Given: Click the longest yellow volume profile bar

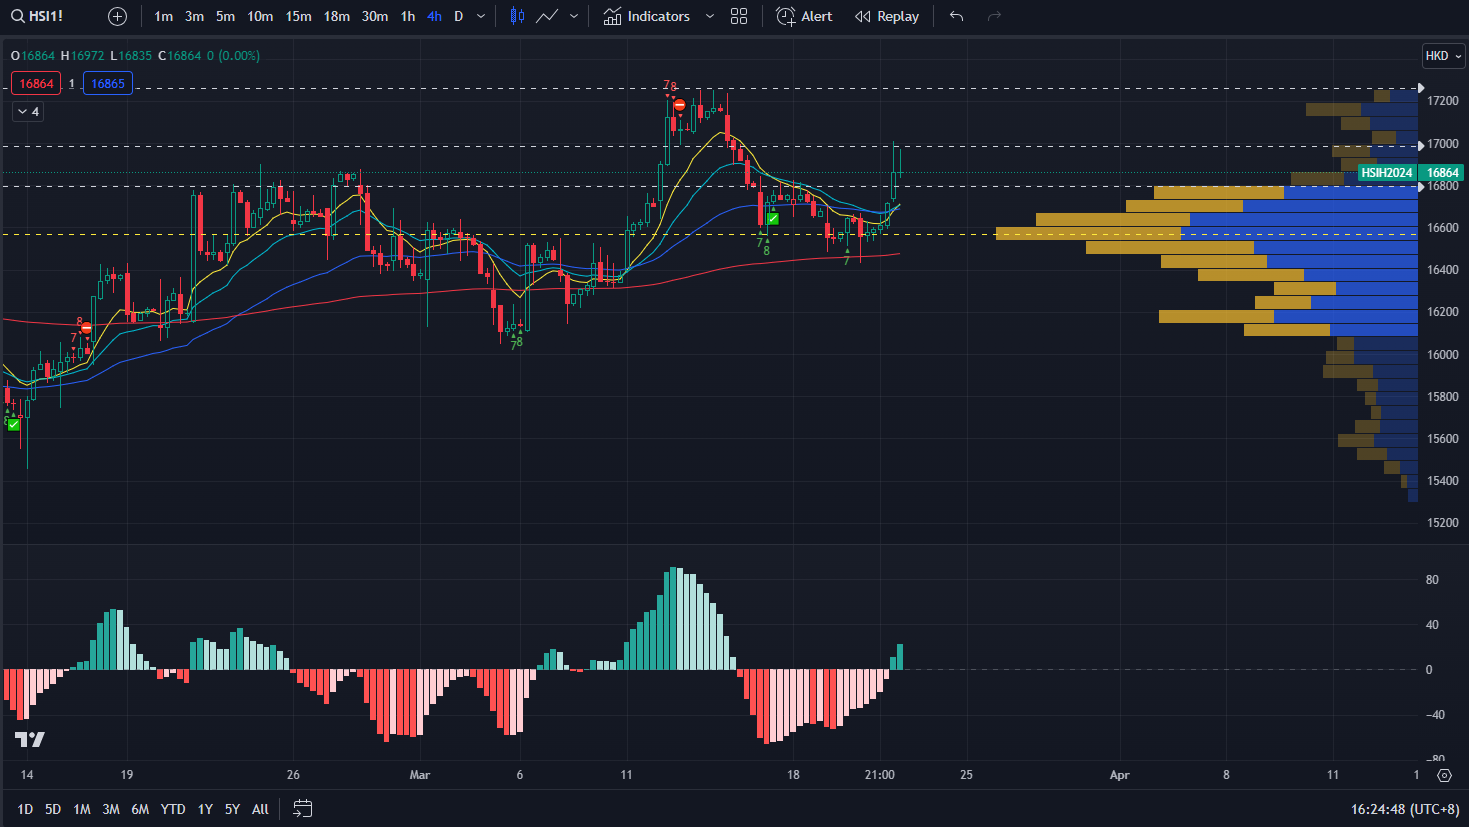Looking at the screenshot, I should pos(1089,234).
